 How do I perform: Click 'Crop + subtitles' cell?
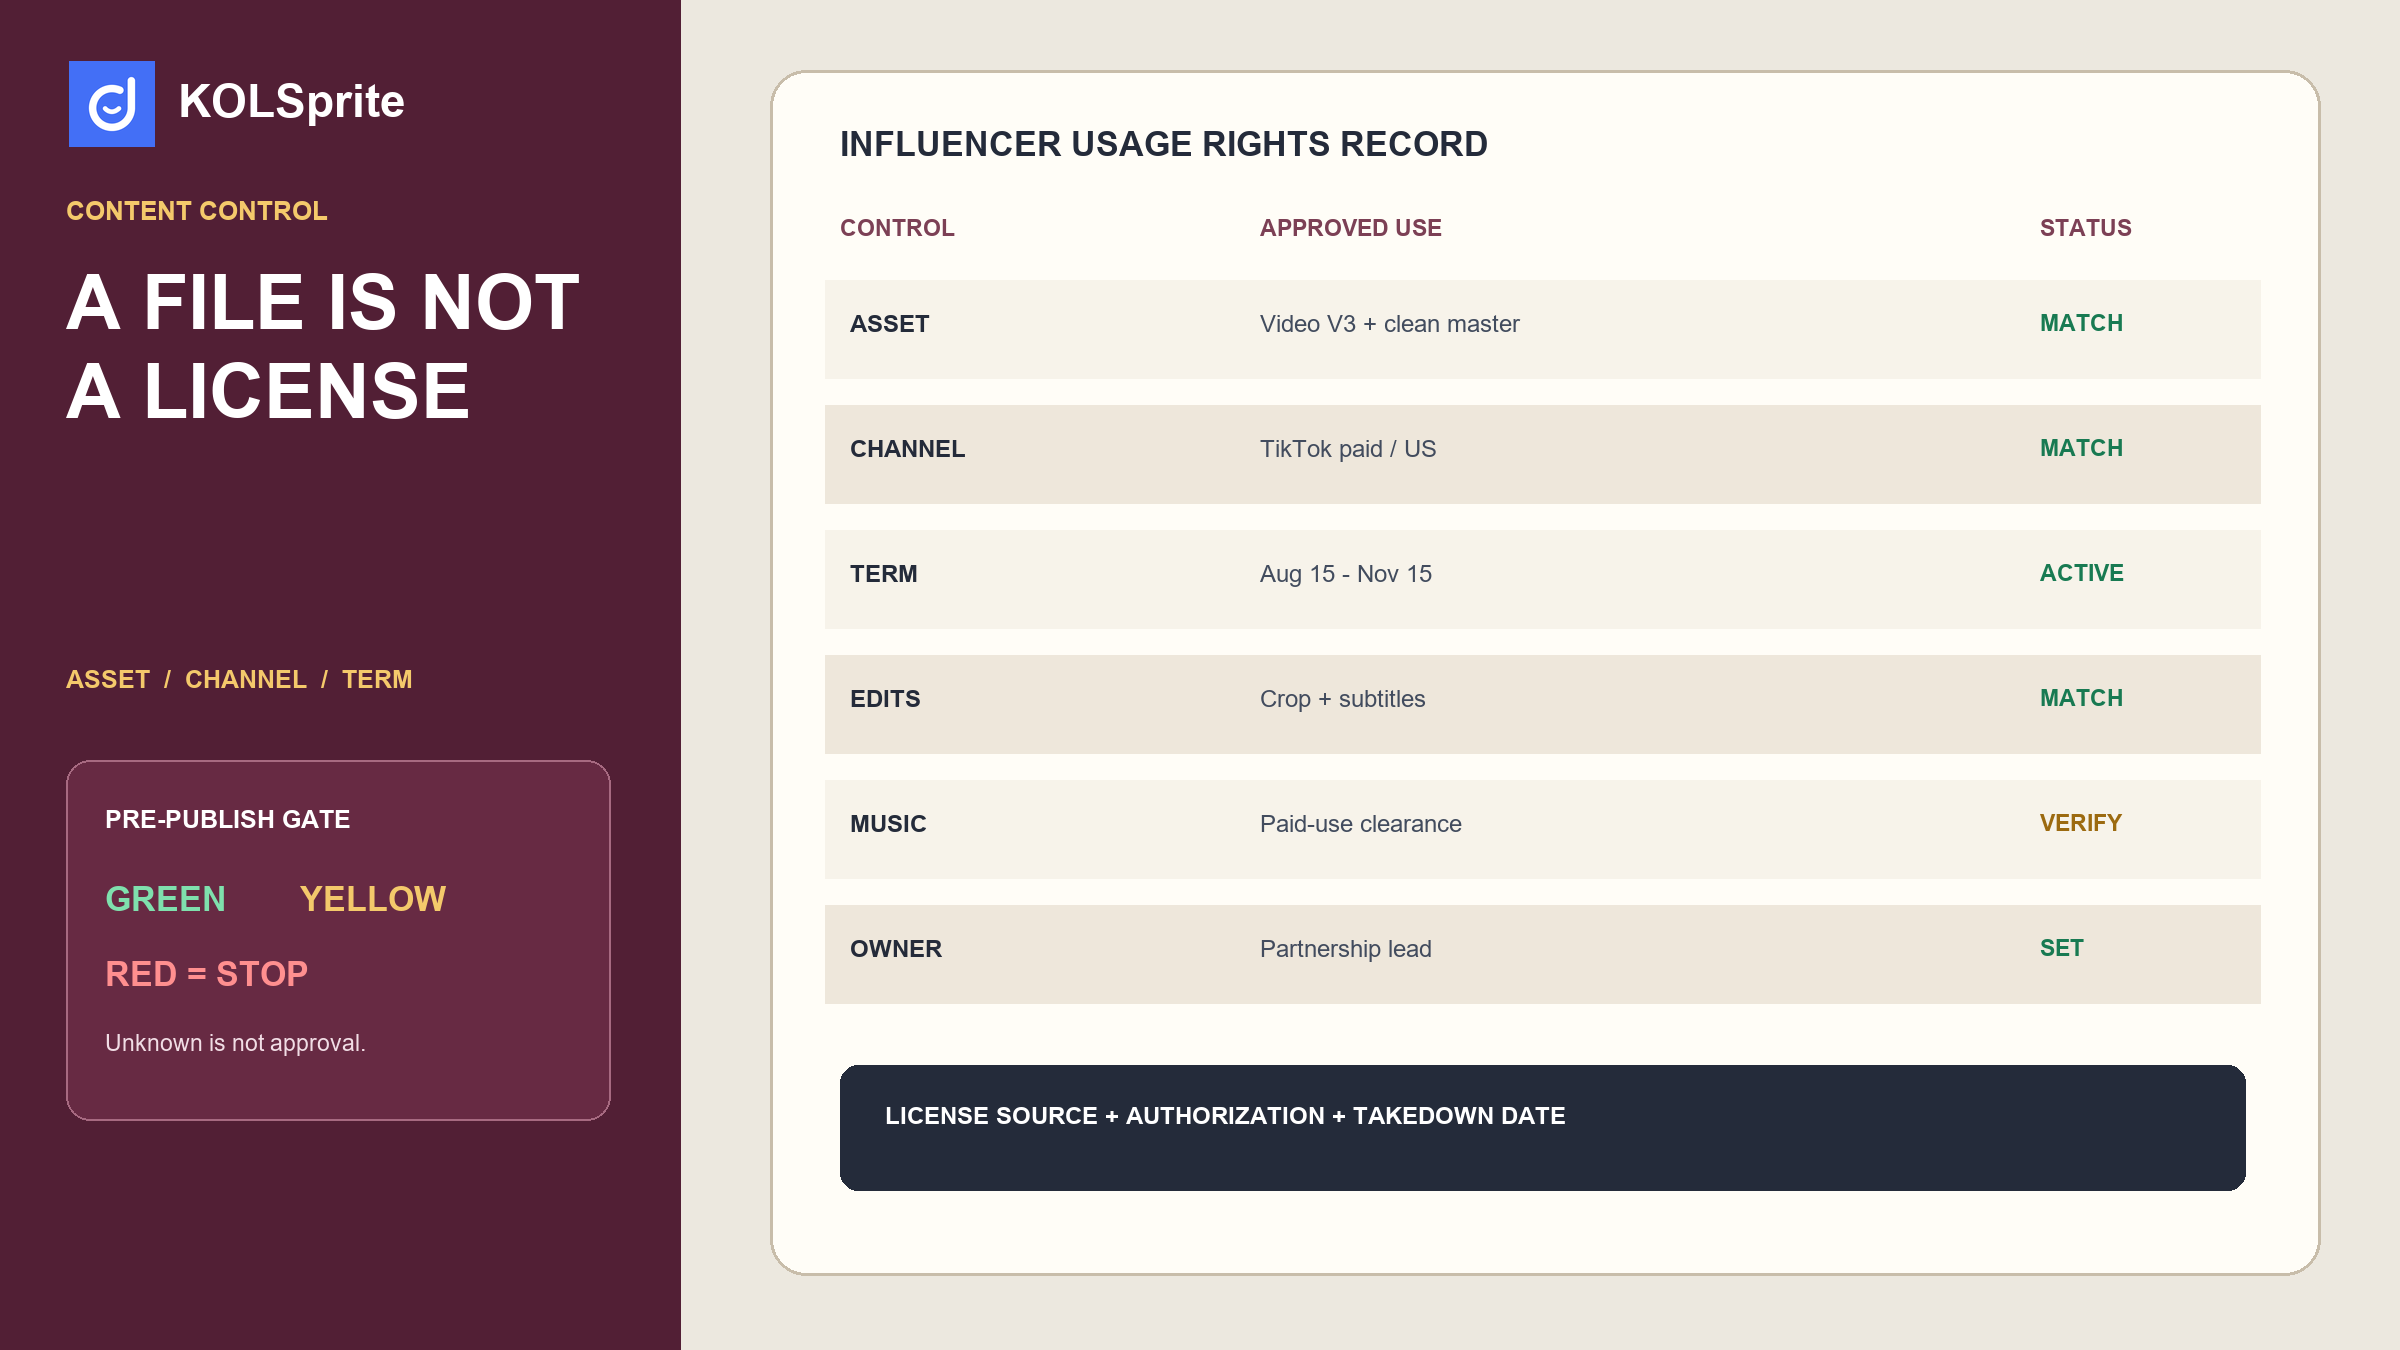pyautogui.click(x=1343, y=699)
